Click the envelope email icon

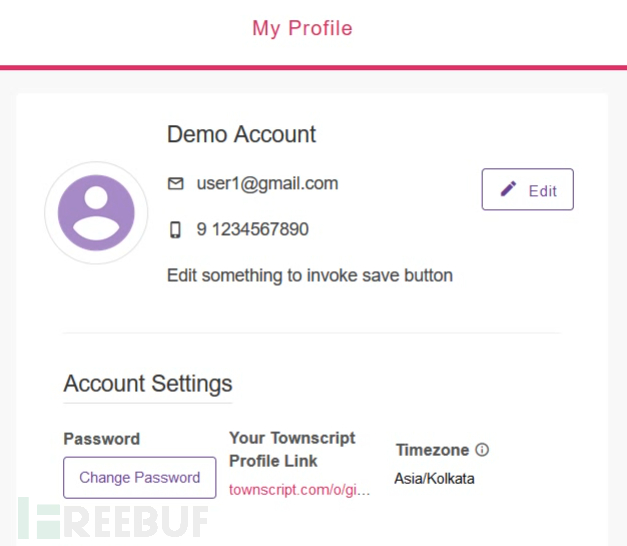point(175,184)
